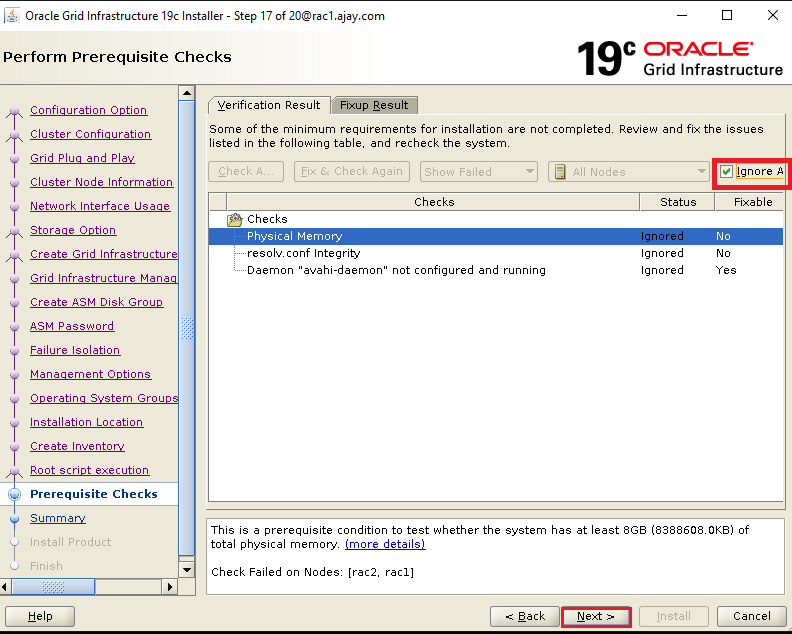
Task: Click the step bullet beside Configuration Option
Action: point(15,111)
